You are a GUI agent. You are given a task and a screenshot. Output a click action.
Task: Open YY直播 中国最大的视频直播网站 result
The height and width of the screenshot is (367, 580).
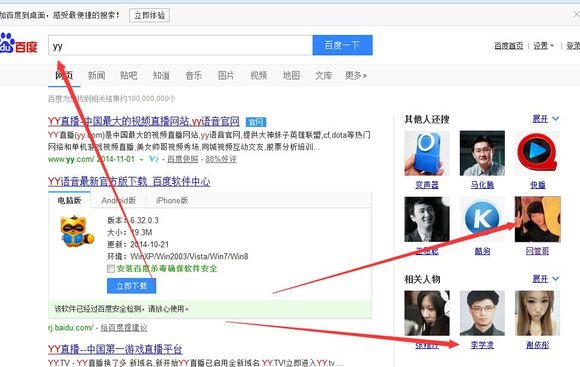click(144, 121)
